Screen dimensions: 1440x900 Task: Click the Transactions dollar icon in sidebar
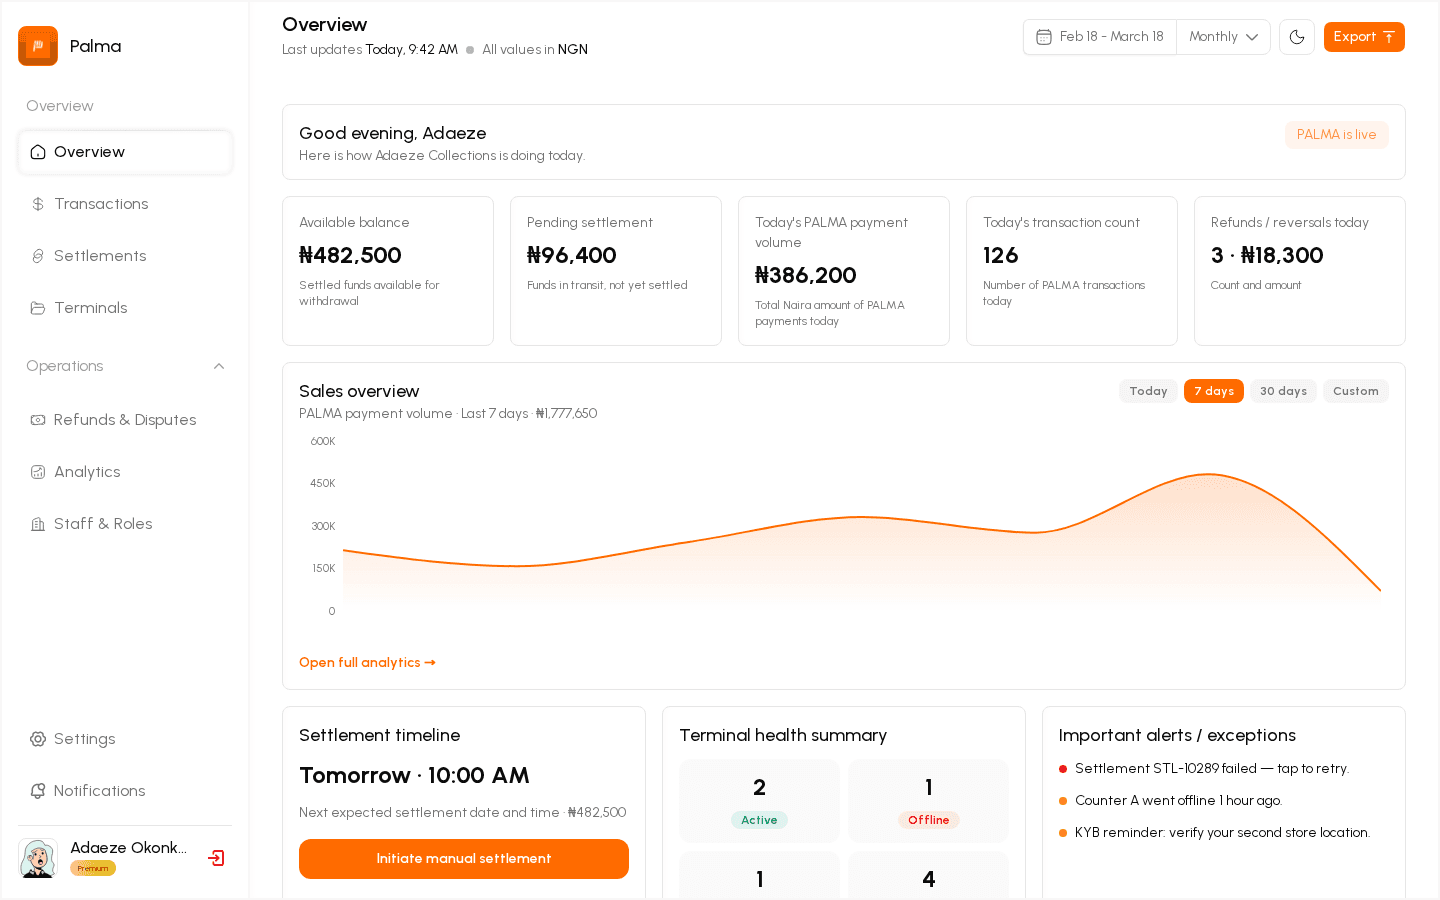pos(38,204)
